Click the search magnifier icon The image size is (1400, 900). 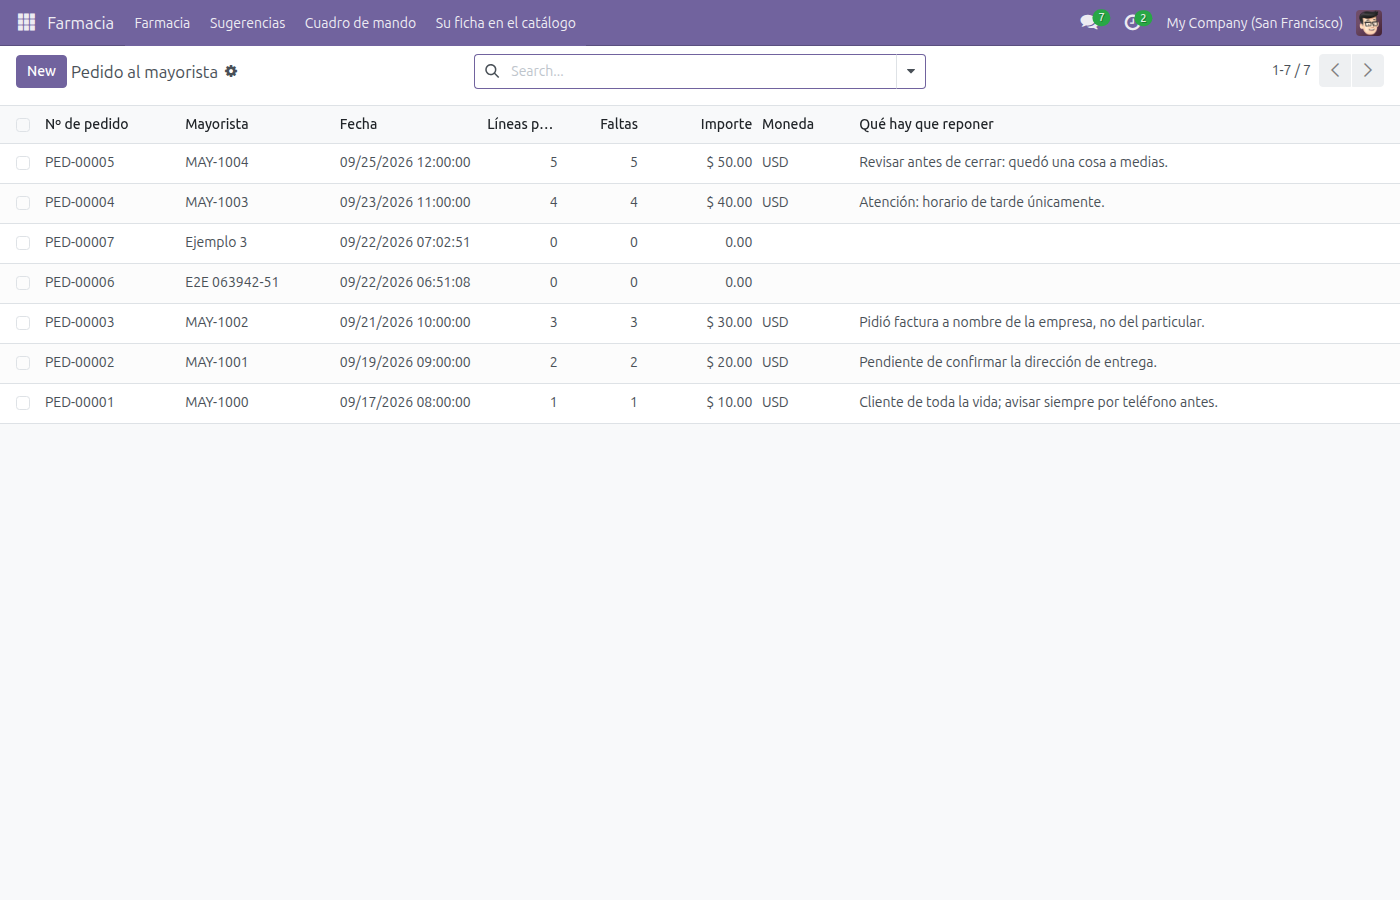tap(492, 71)
